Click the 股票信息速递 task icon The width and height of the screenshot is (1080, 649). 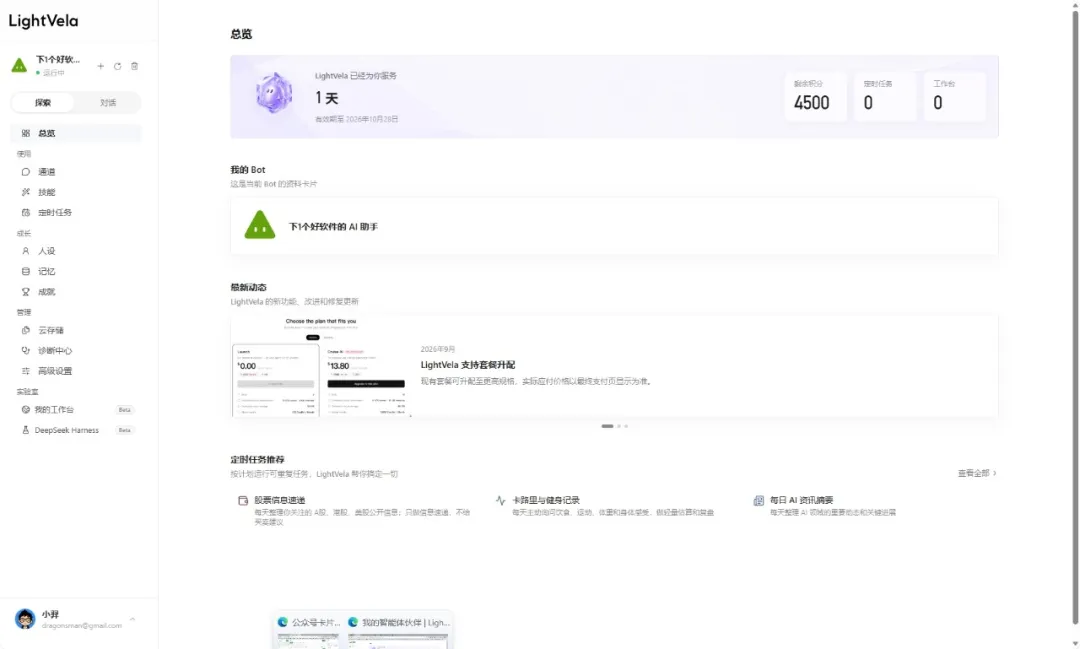coord(243,501)
